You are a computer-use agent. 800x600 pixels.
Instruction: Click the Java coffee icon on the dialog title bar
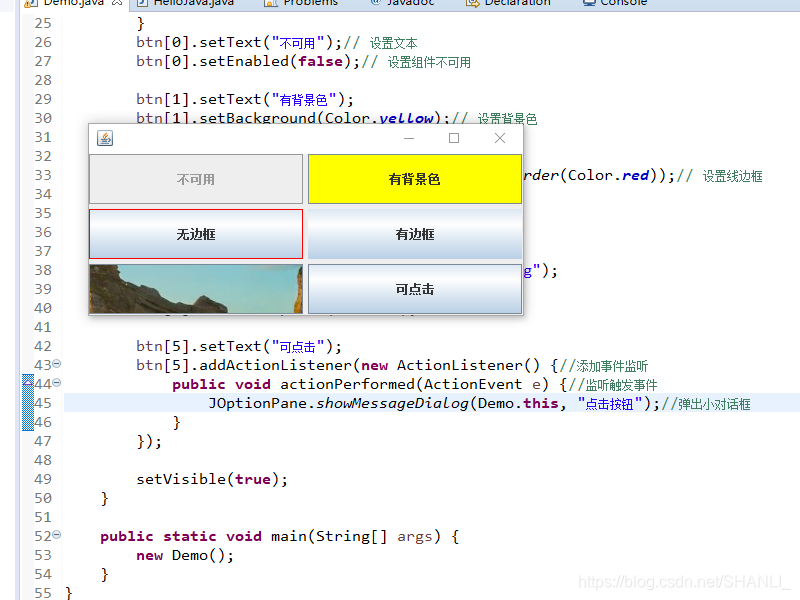pos(104,139)
